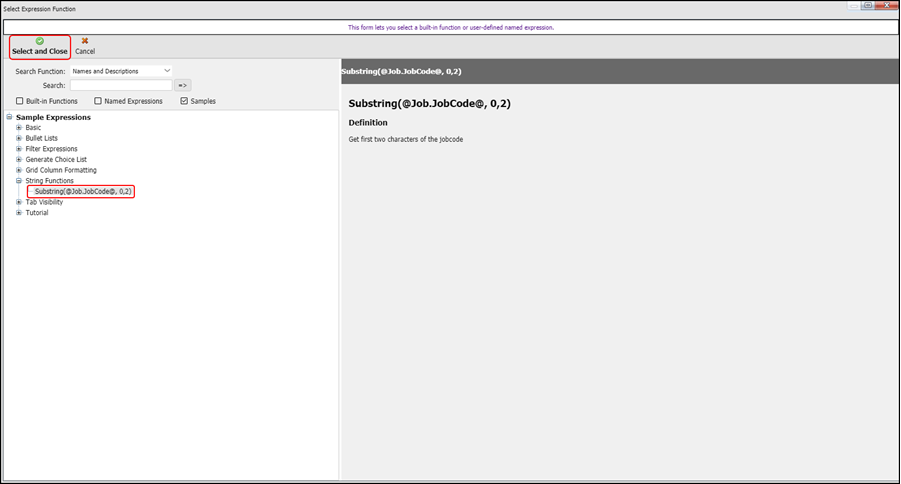Collapse the String Functions node
The image size is (901, 484).
coord(19,181)
